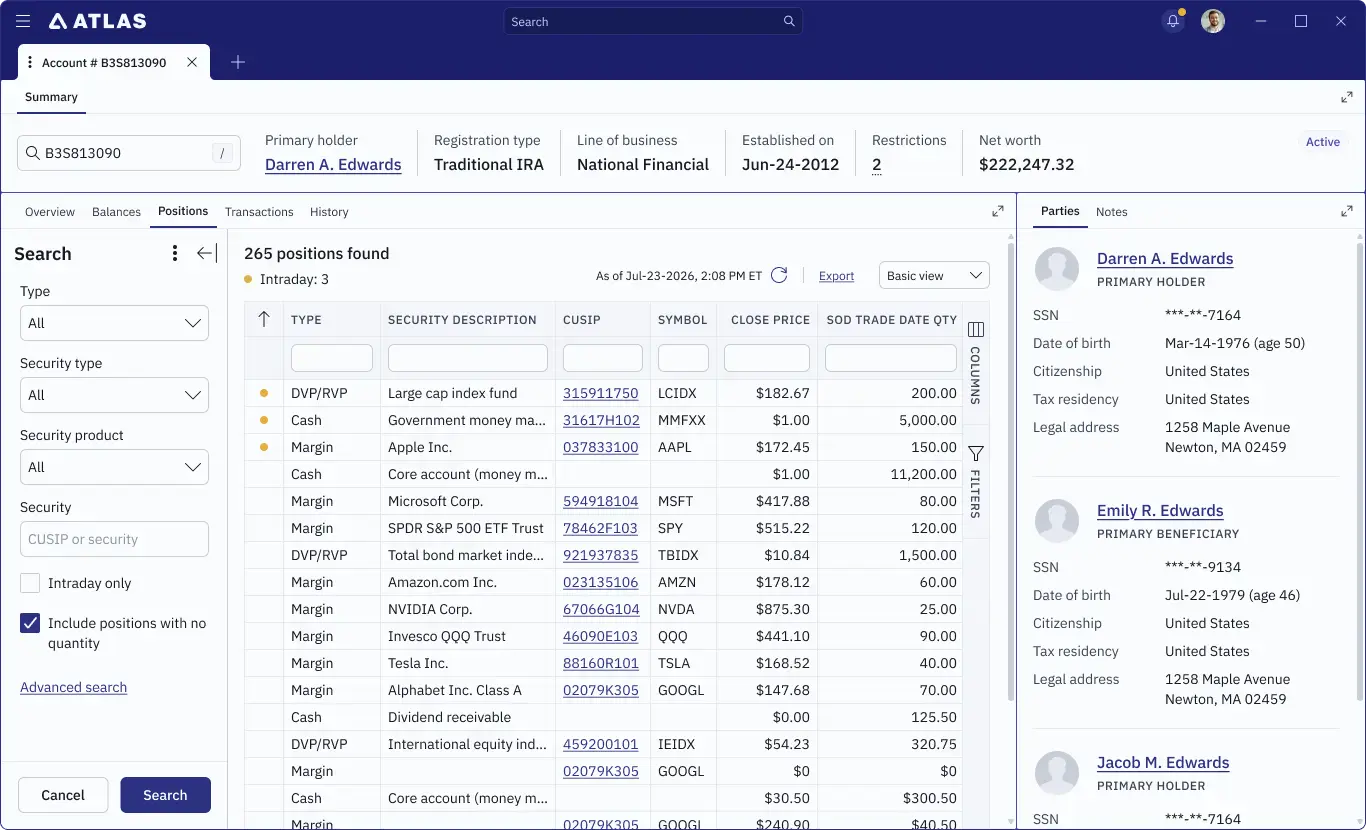
Task: Expand the Parties panel
Action: (x=1347, y=211)
